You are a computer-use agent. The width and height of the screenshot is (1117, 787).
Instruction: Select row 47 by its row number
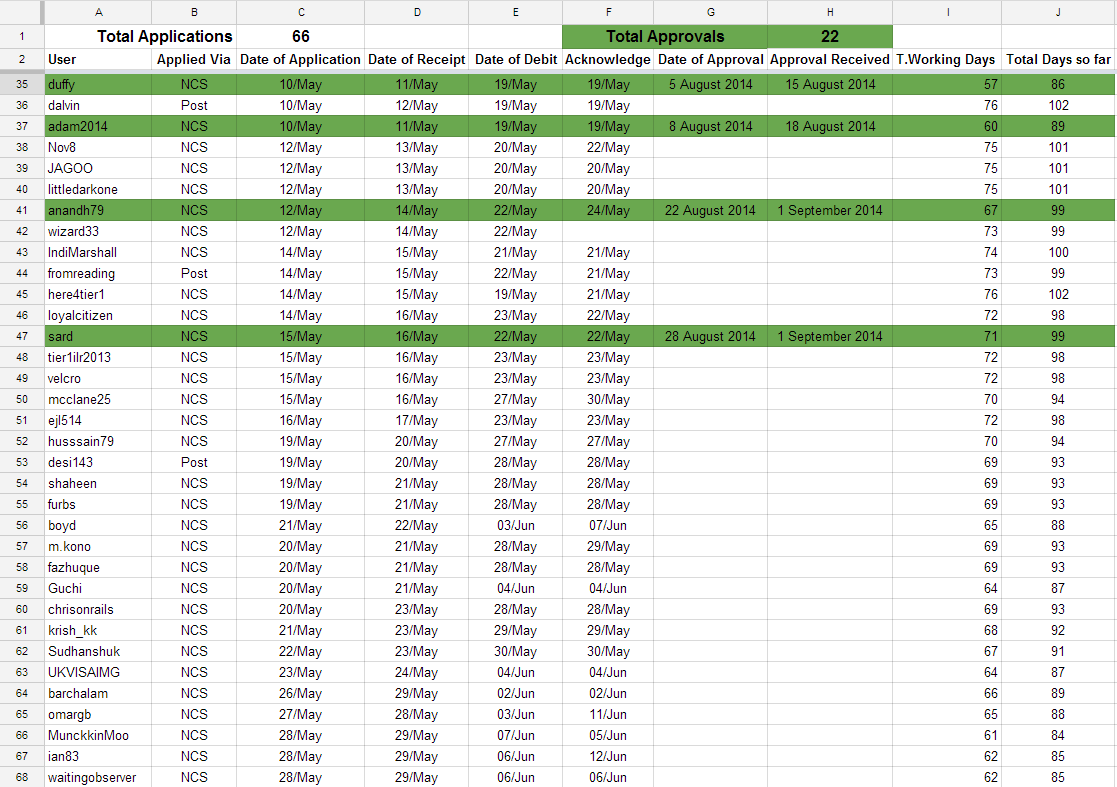tap(22, 336)
